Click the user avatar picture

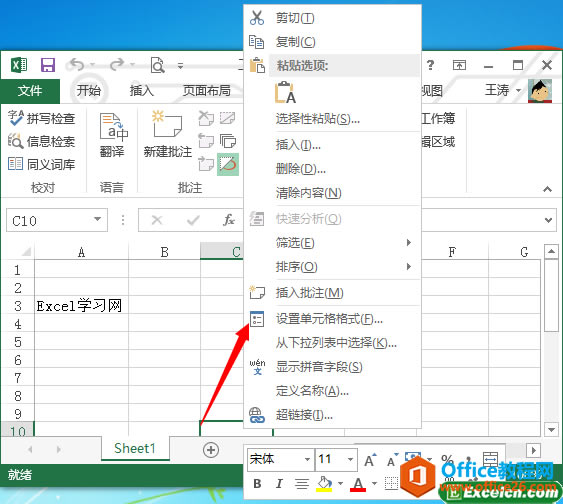(540, 90)
